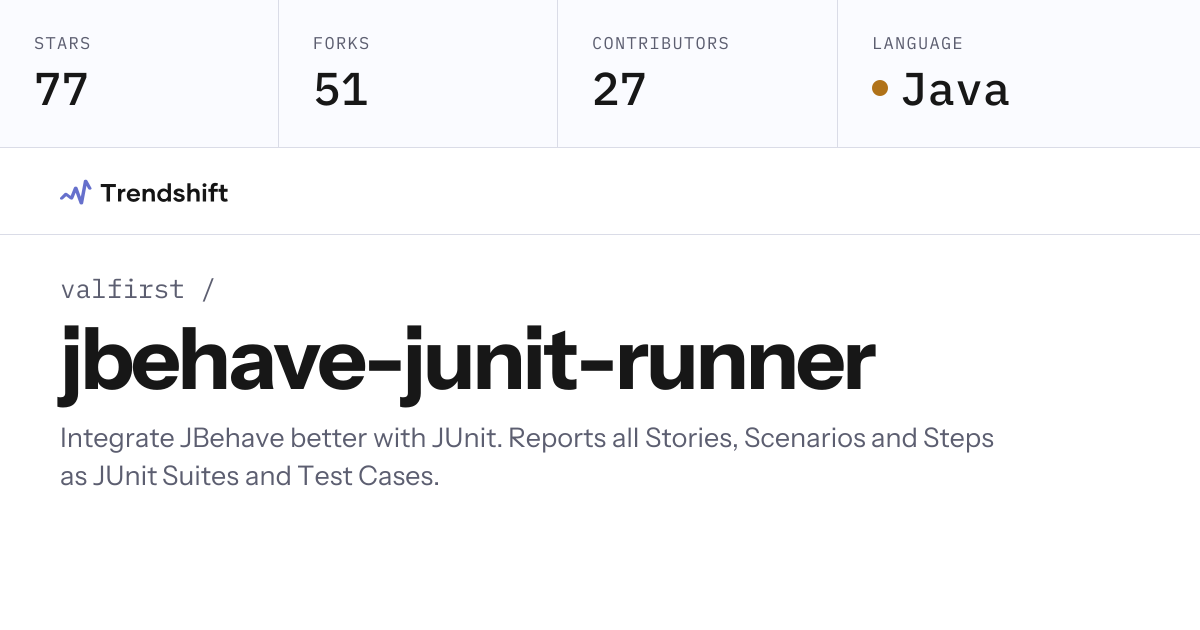Select the STARS label
Image resolution: width=1200 pixels, height=630 pixels.
click(62, 44)
